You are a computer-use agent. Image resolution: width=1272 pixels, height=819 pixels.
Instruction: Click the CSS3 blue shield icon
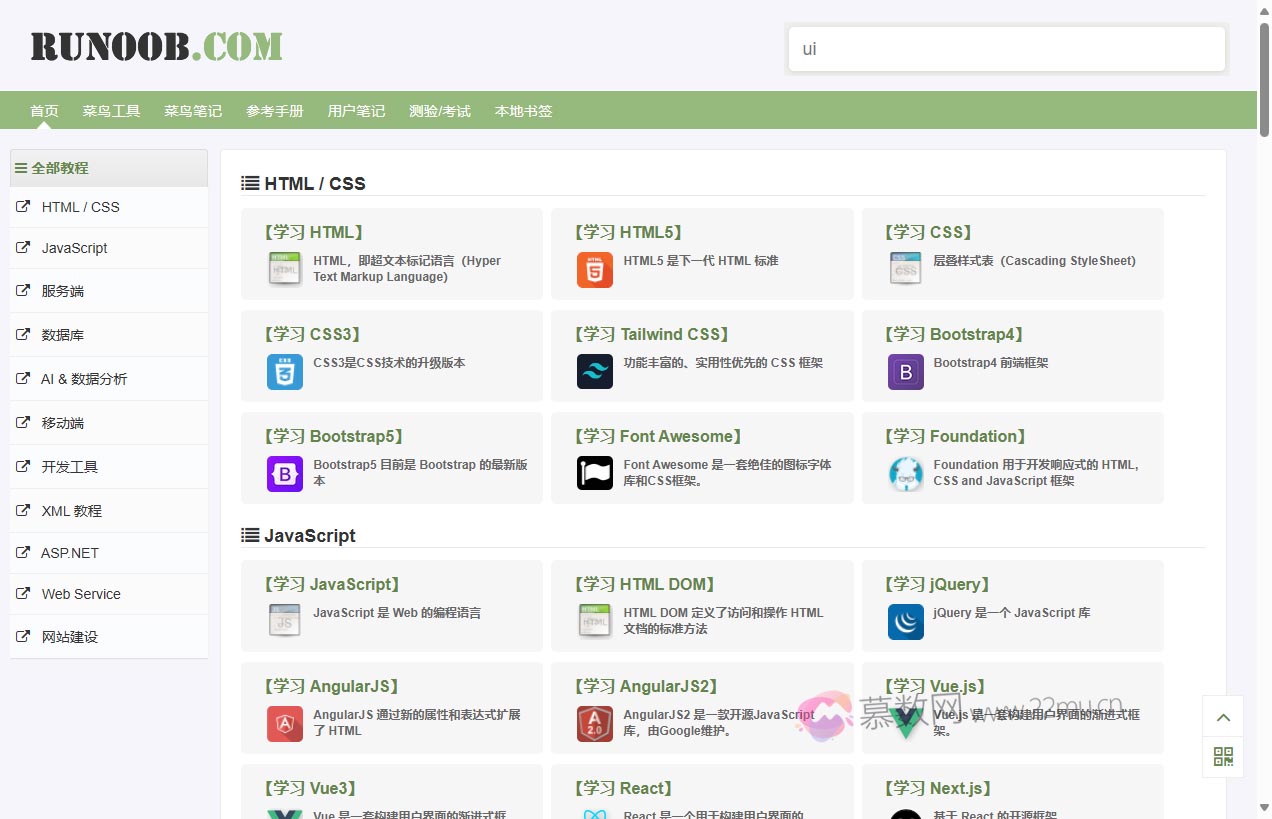click(x=284, y=372)
